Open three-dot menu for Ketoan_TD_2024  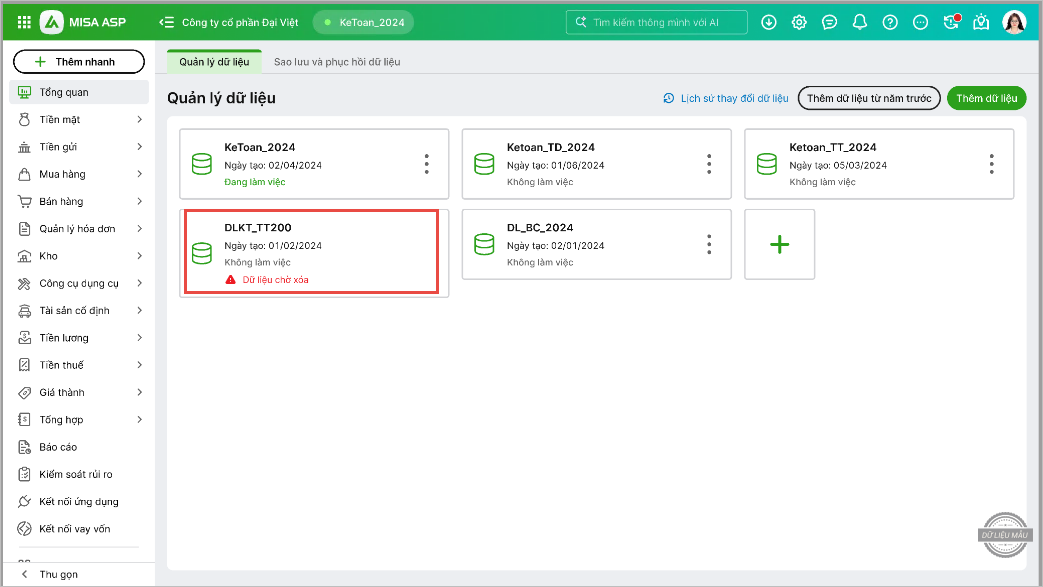coord(709,164)
